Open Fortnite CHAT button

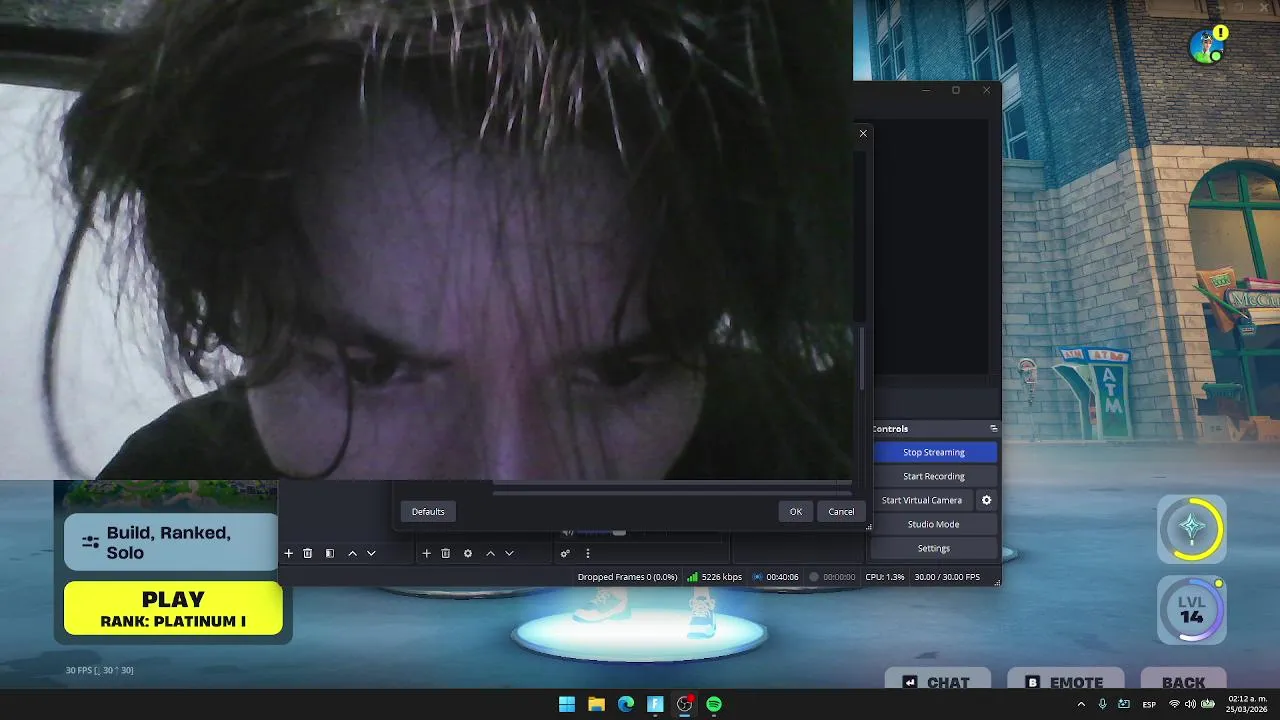(x=937, y=682)
